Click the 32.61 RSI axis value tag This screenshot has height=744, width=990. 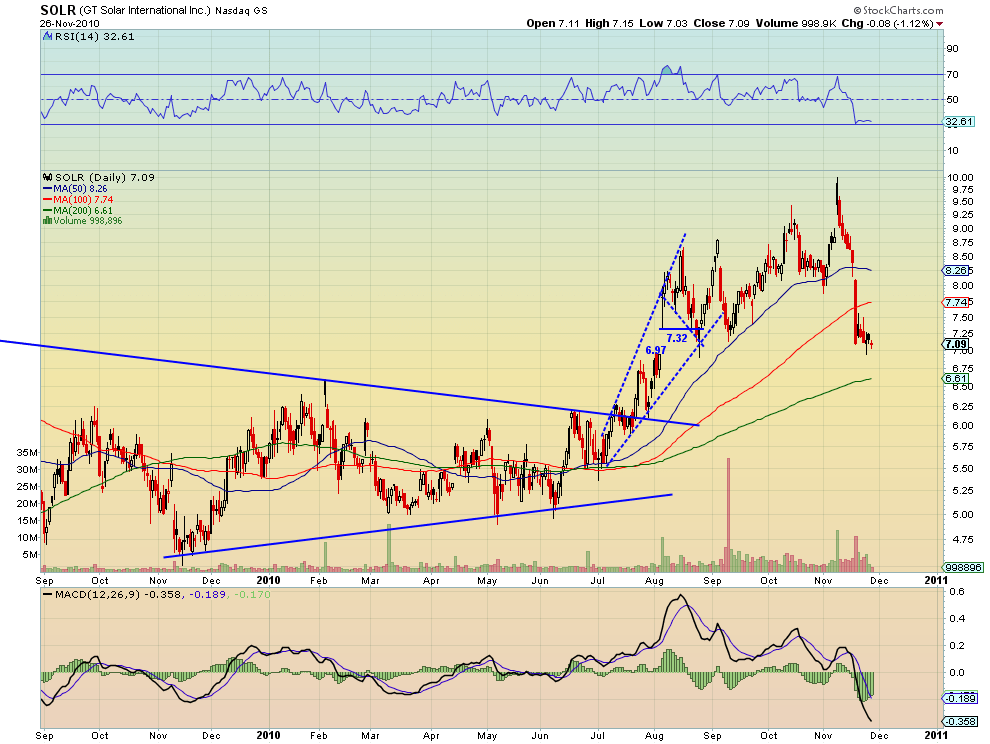pyautogui.click(x=959, y=122)
